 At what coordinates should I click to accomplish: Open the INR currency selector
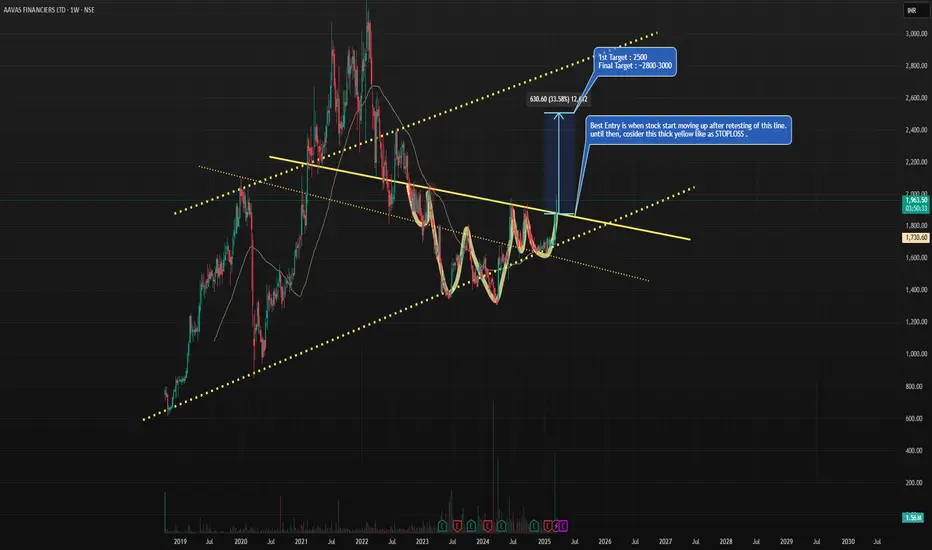coord(917,10)
